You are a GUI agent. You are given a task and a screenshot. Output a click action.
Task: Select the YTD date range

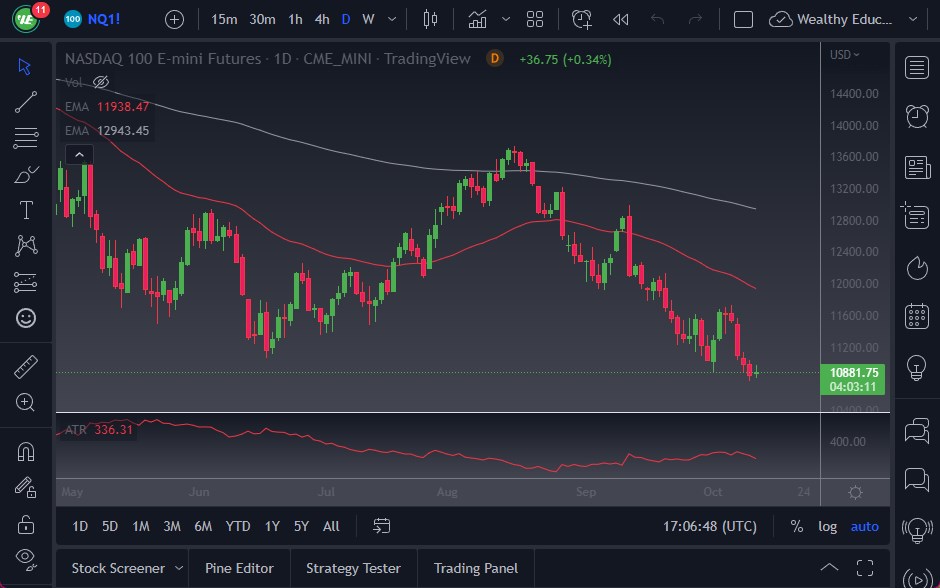pos(237,526)
